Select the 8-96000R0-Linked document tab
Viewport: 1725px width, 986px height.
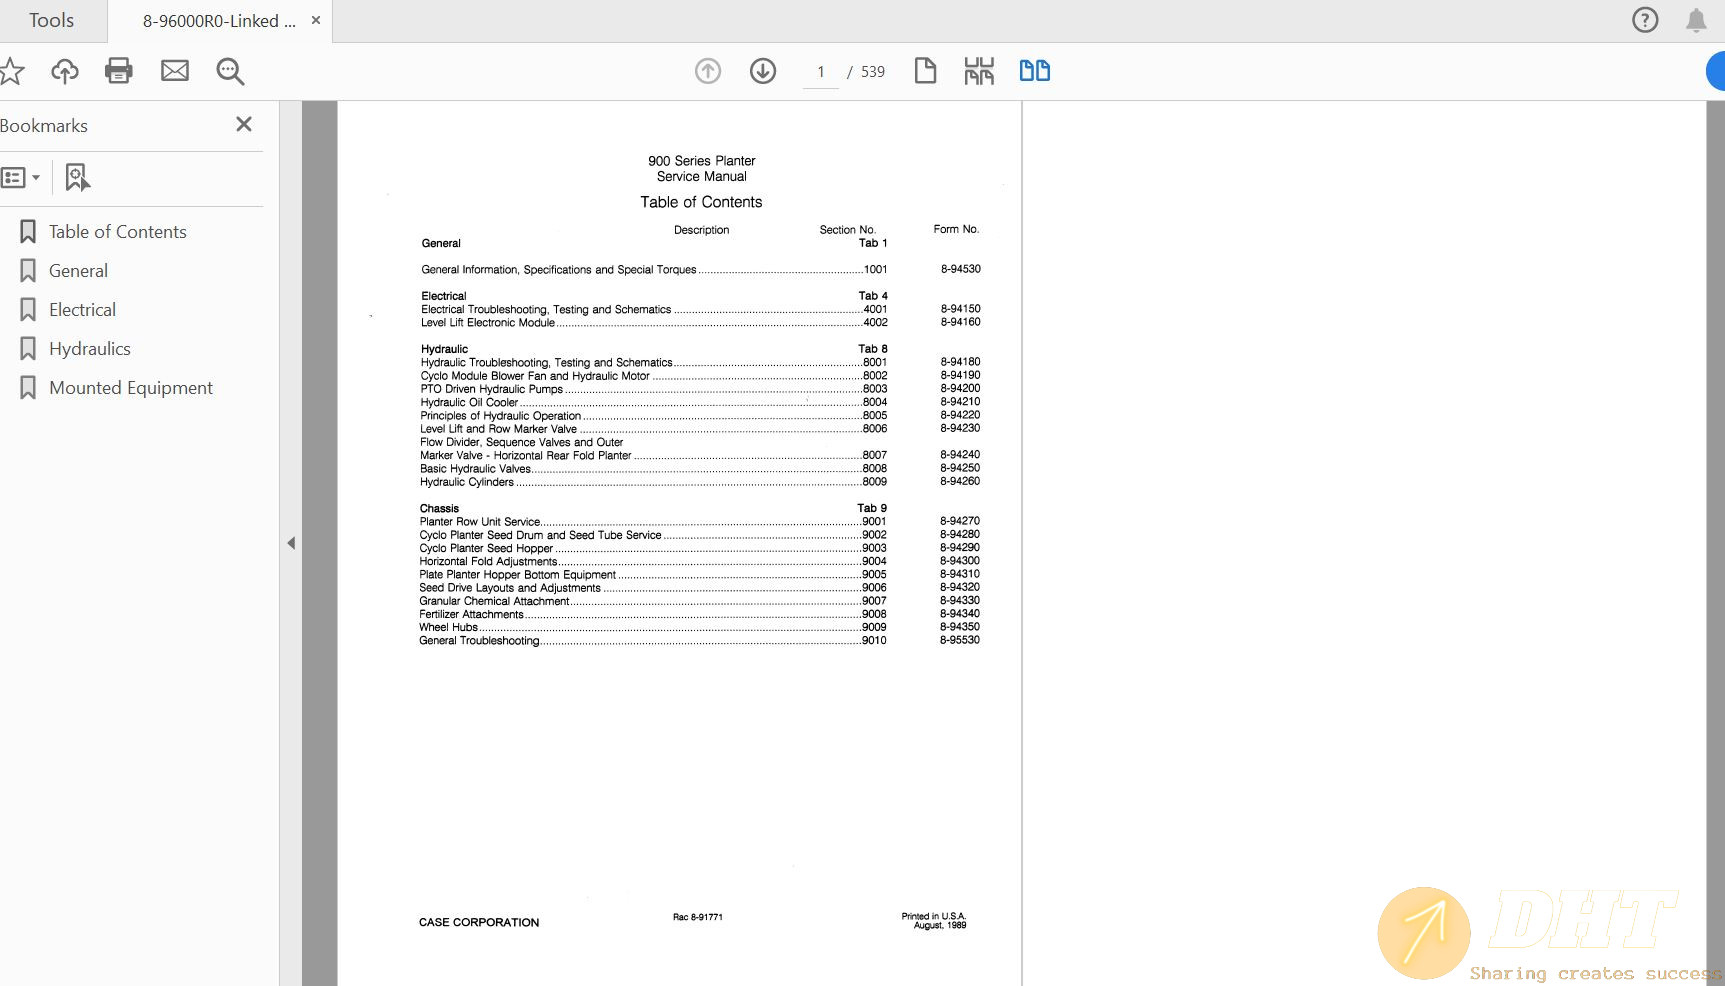tap(219, 21)
